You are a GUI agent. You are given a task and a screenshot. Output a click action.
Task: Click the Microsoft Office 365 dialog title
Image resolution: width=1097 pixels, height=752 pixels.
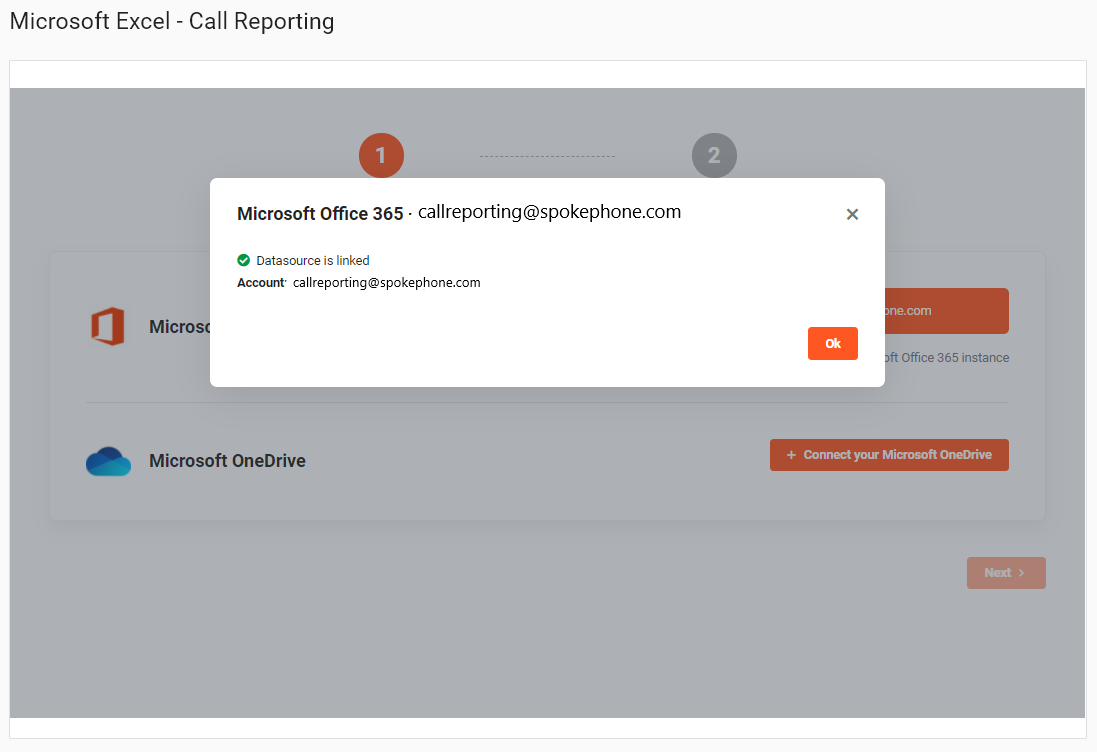coord(320,213)
